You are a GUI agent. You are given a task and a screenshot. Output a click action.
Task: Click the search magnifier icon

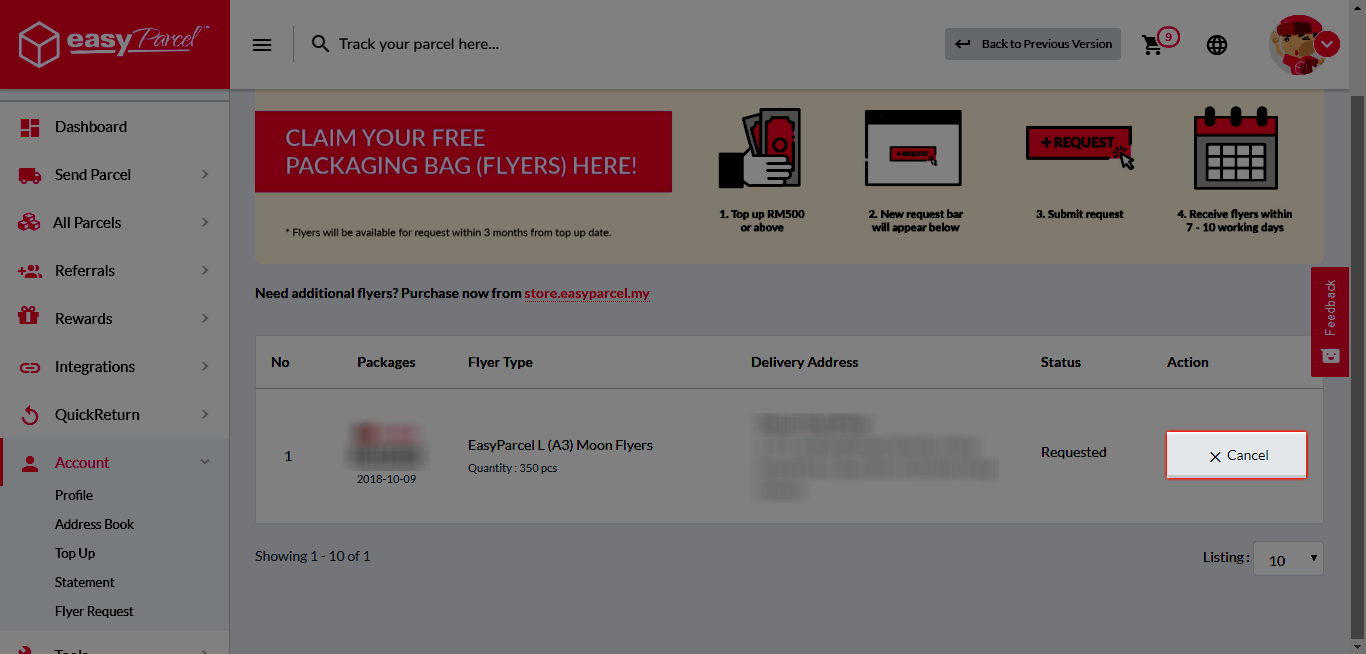(320, 44)
